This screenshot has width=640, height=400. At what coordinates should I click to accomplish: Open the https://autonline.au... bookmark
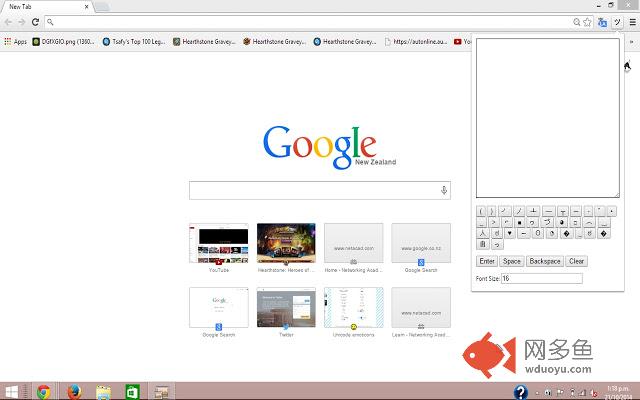416,42
